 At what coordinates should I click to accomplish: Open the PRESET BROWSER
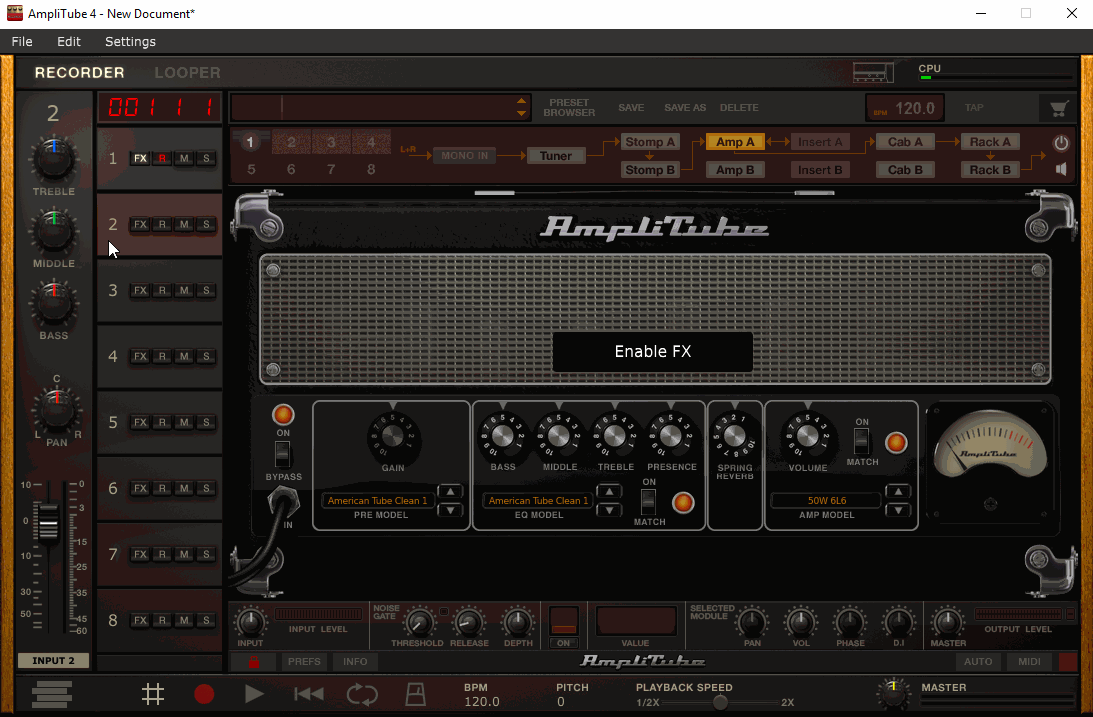569,108
